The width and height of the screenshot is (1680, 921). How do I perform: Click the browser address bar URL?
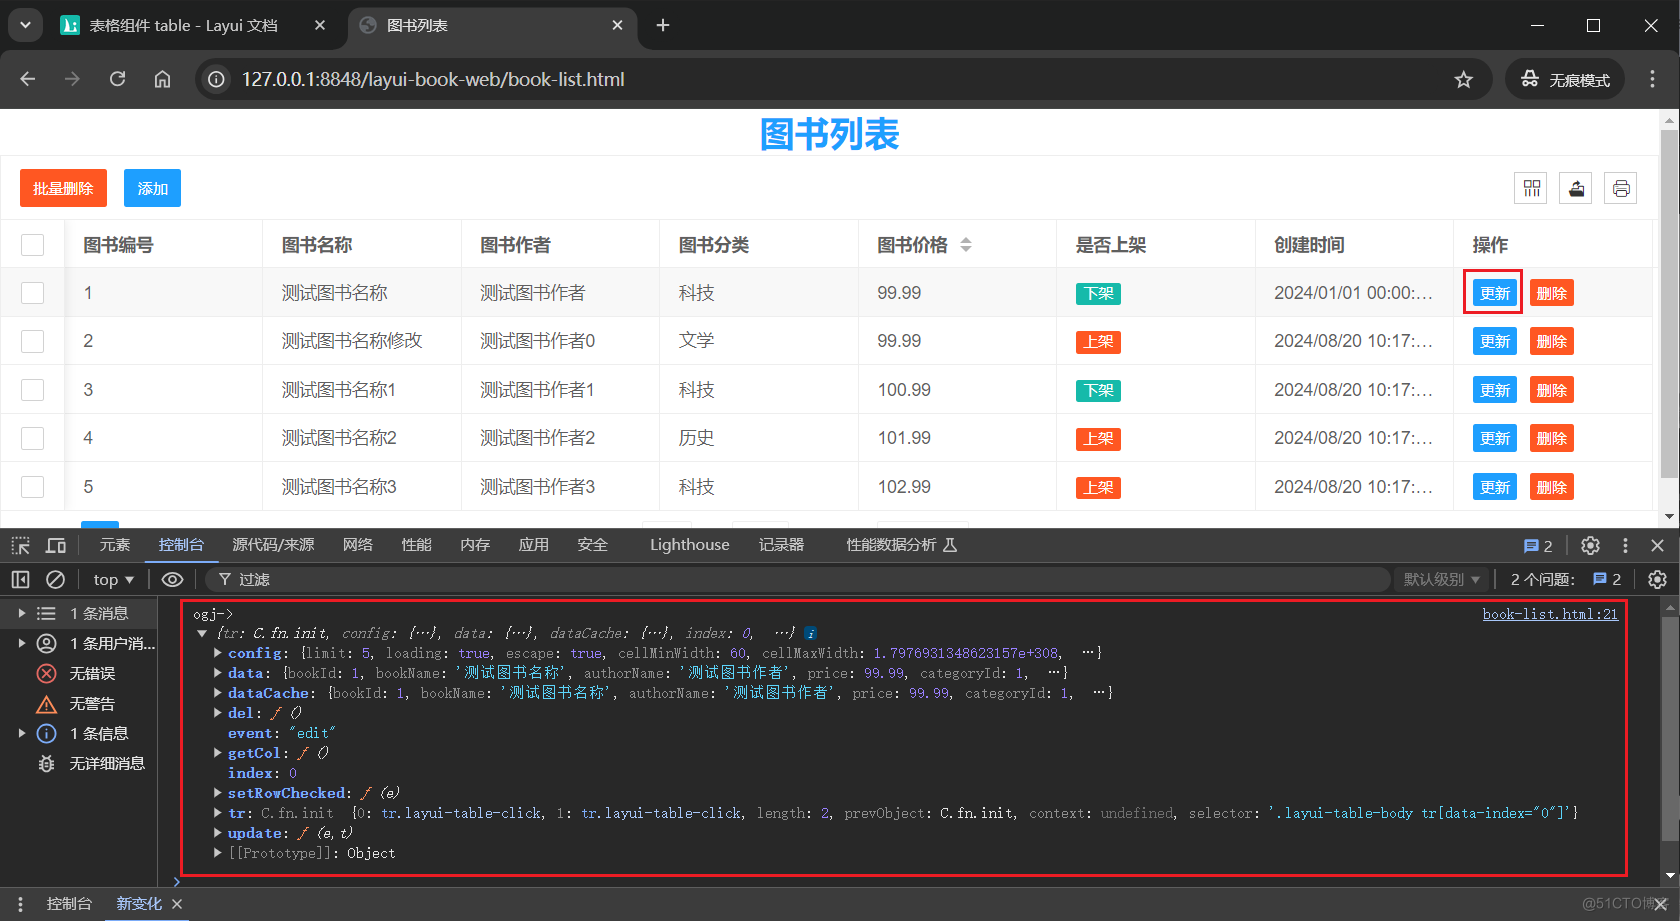pyautogui.click(x=433, y=79)
